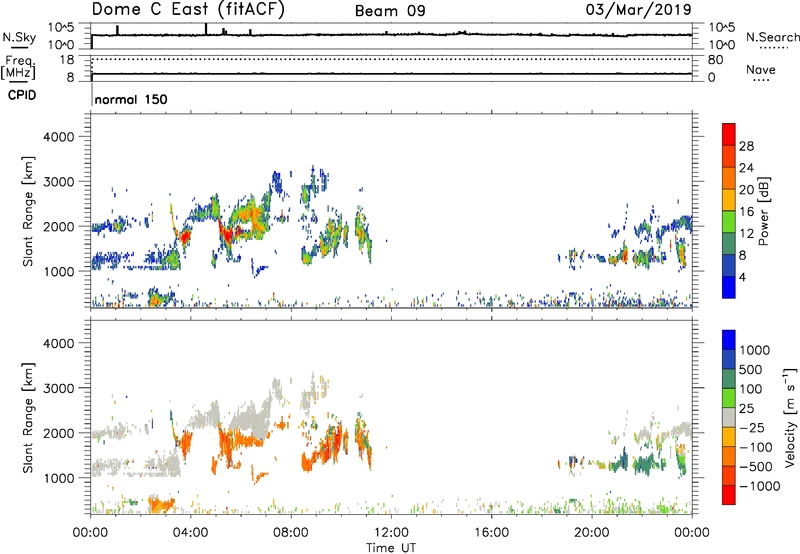
Task: Pick the gray -25 to 25 velocity swatch
Action: pos(729,417)
